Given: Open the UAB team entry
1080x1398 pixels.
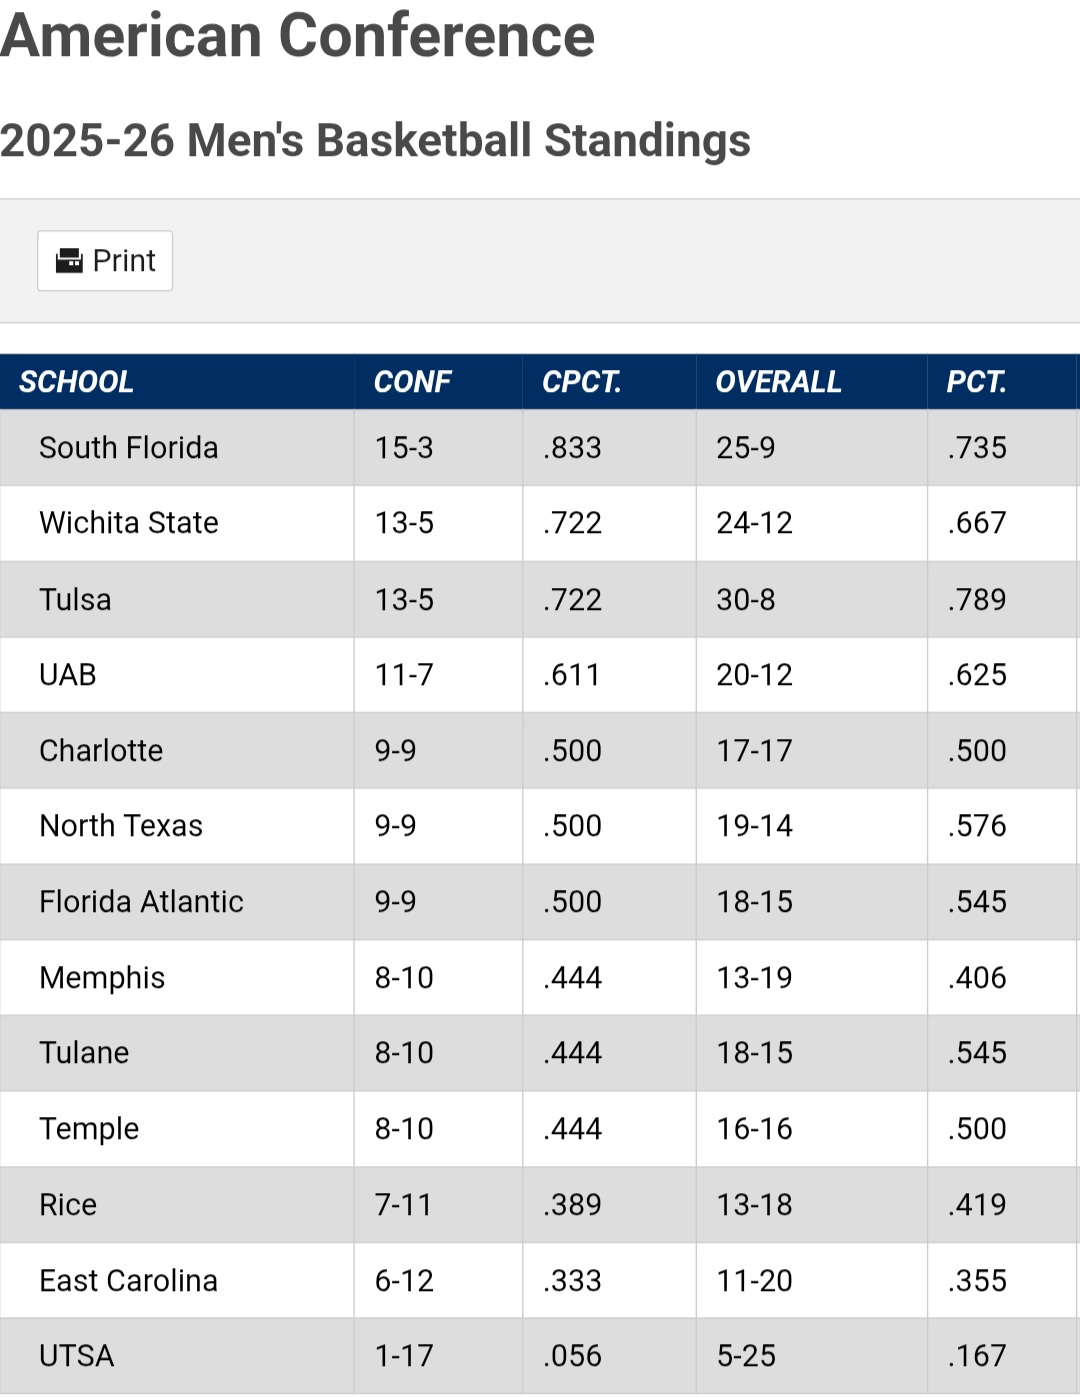Looking at the screenshot, I should 68,675.
